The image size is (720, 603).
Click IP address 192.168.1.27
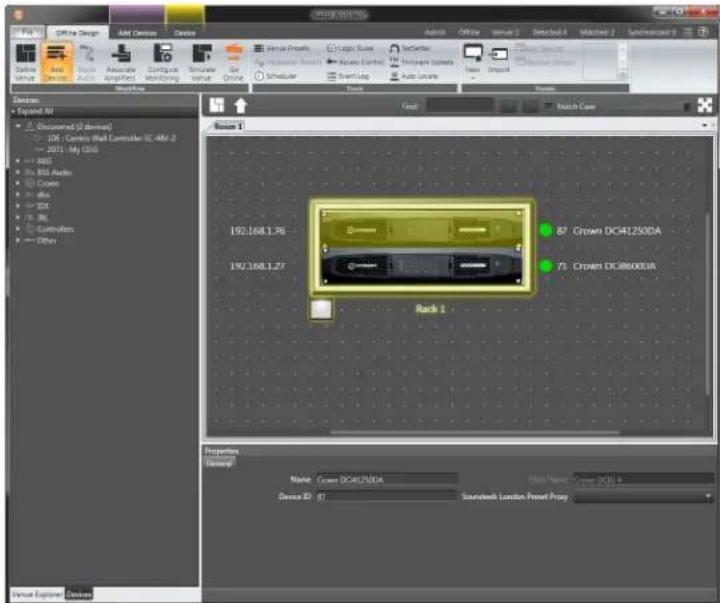point(257,265)
